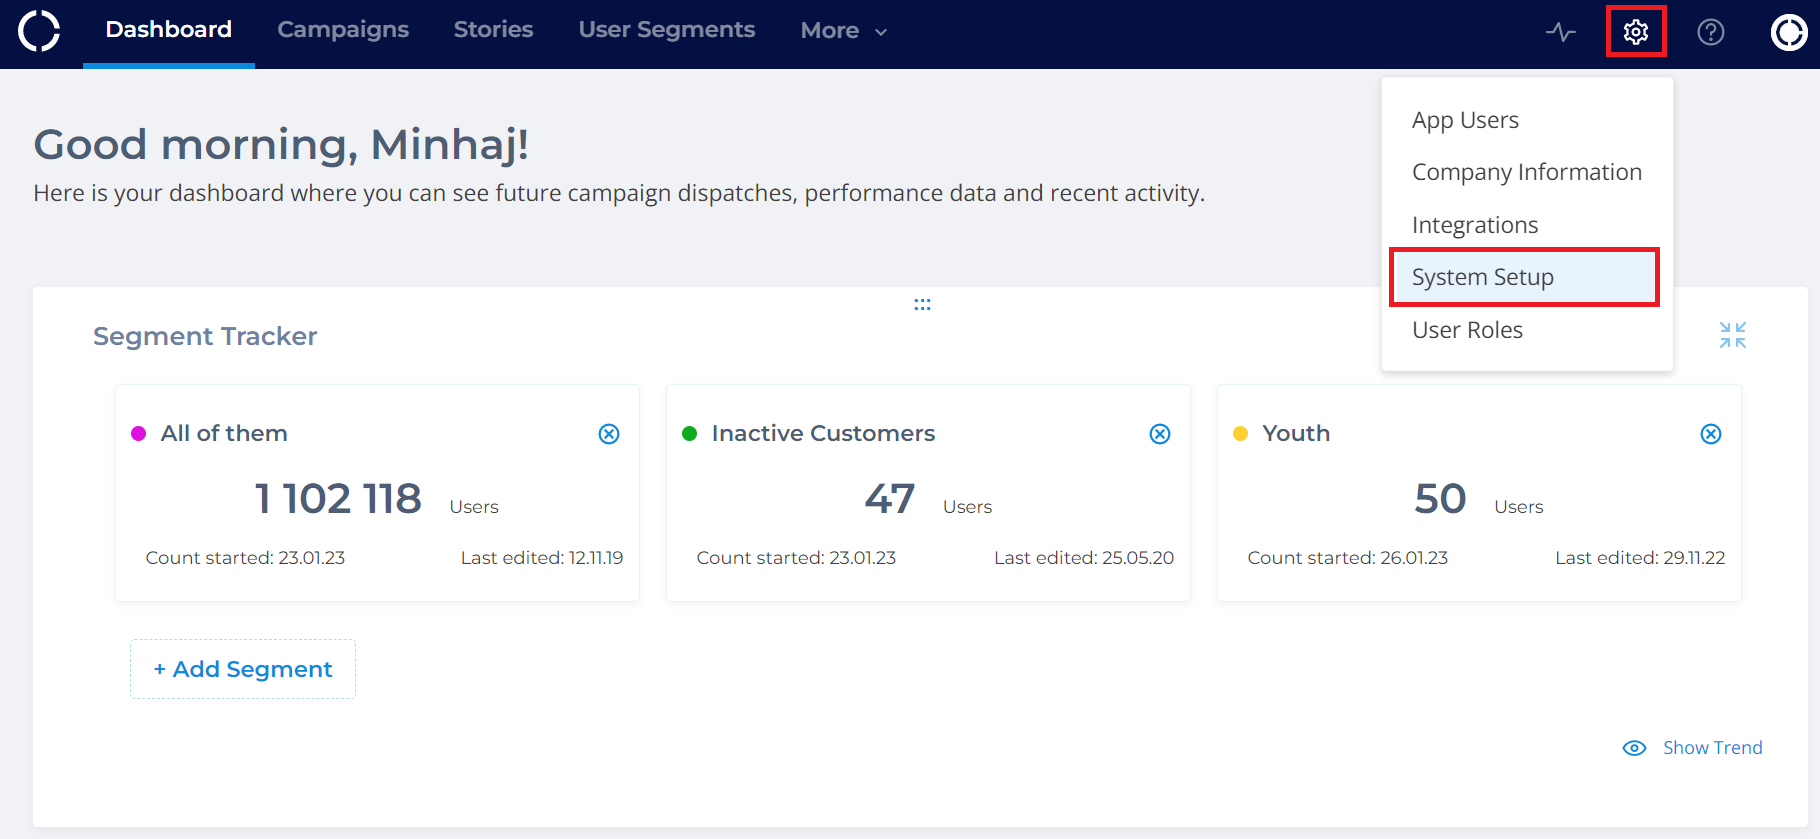Click the magenta dot beside All of them
This screenshot has width=1820, height=839.
click(139, 433)
